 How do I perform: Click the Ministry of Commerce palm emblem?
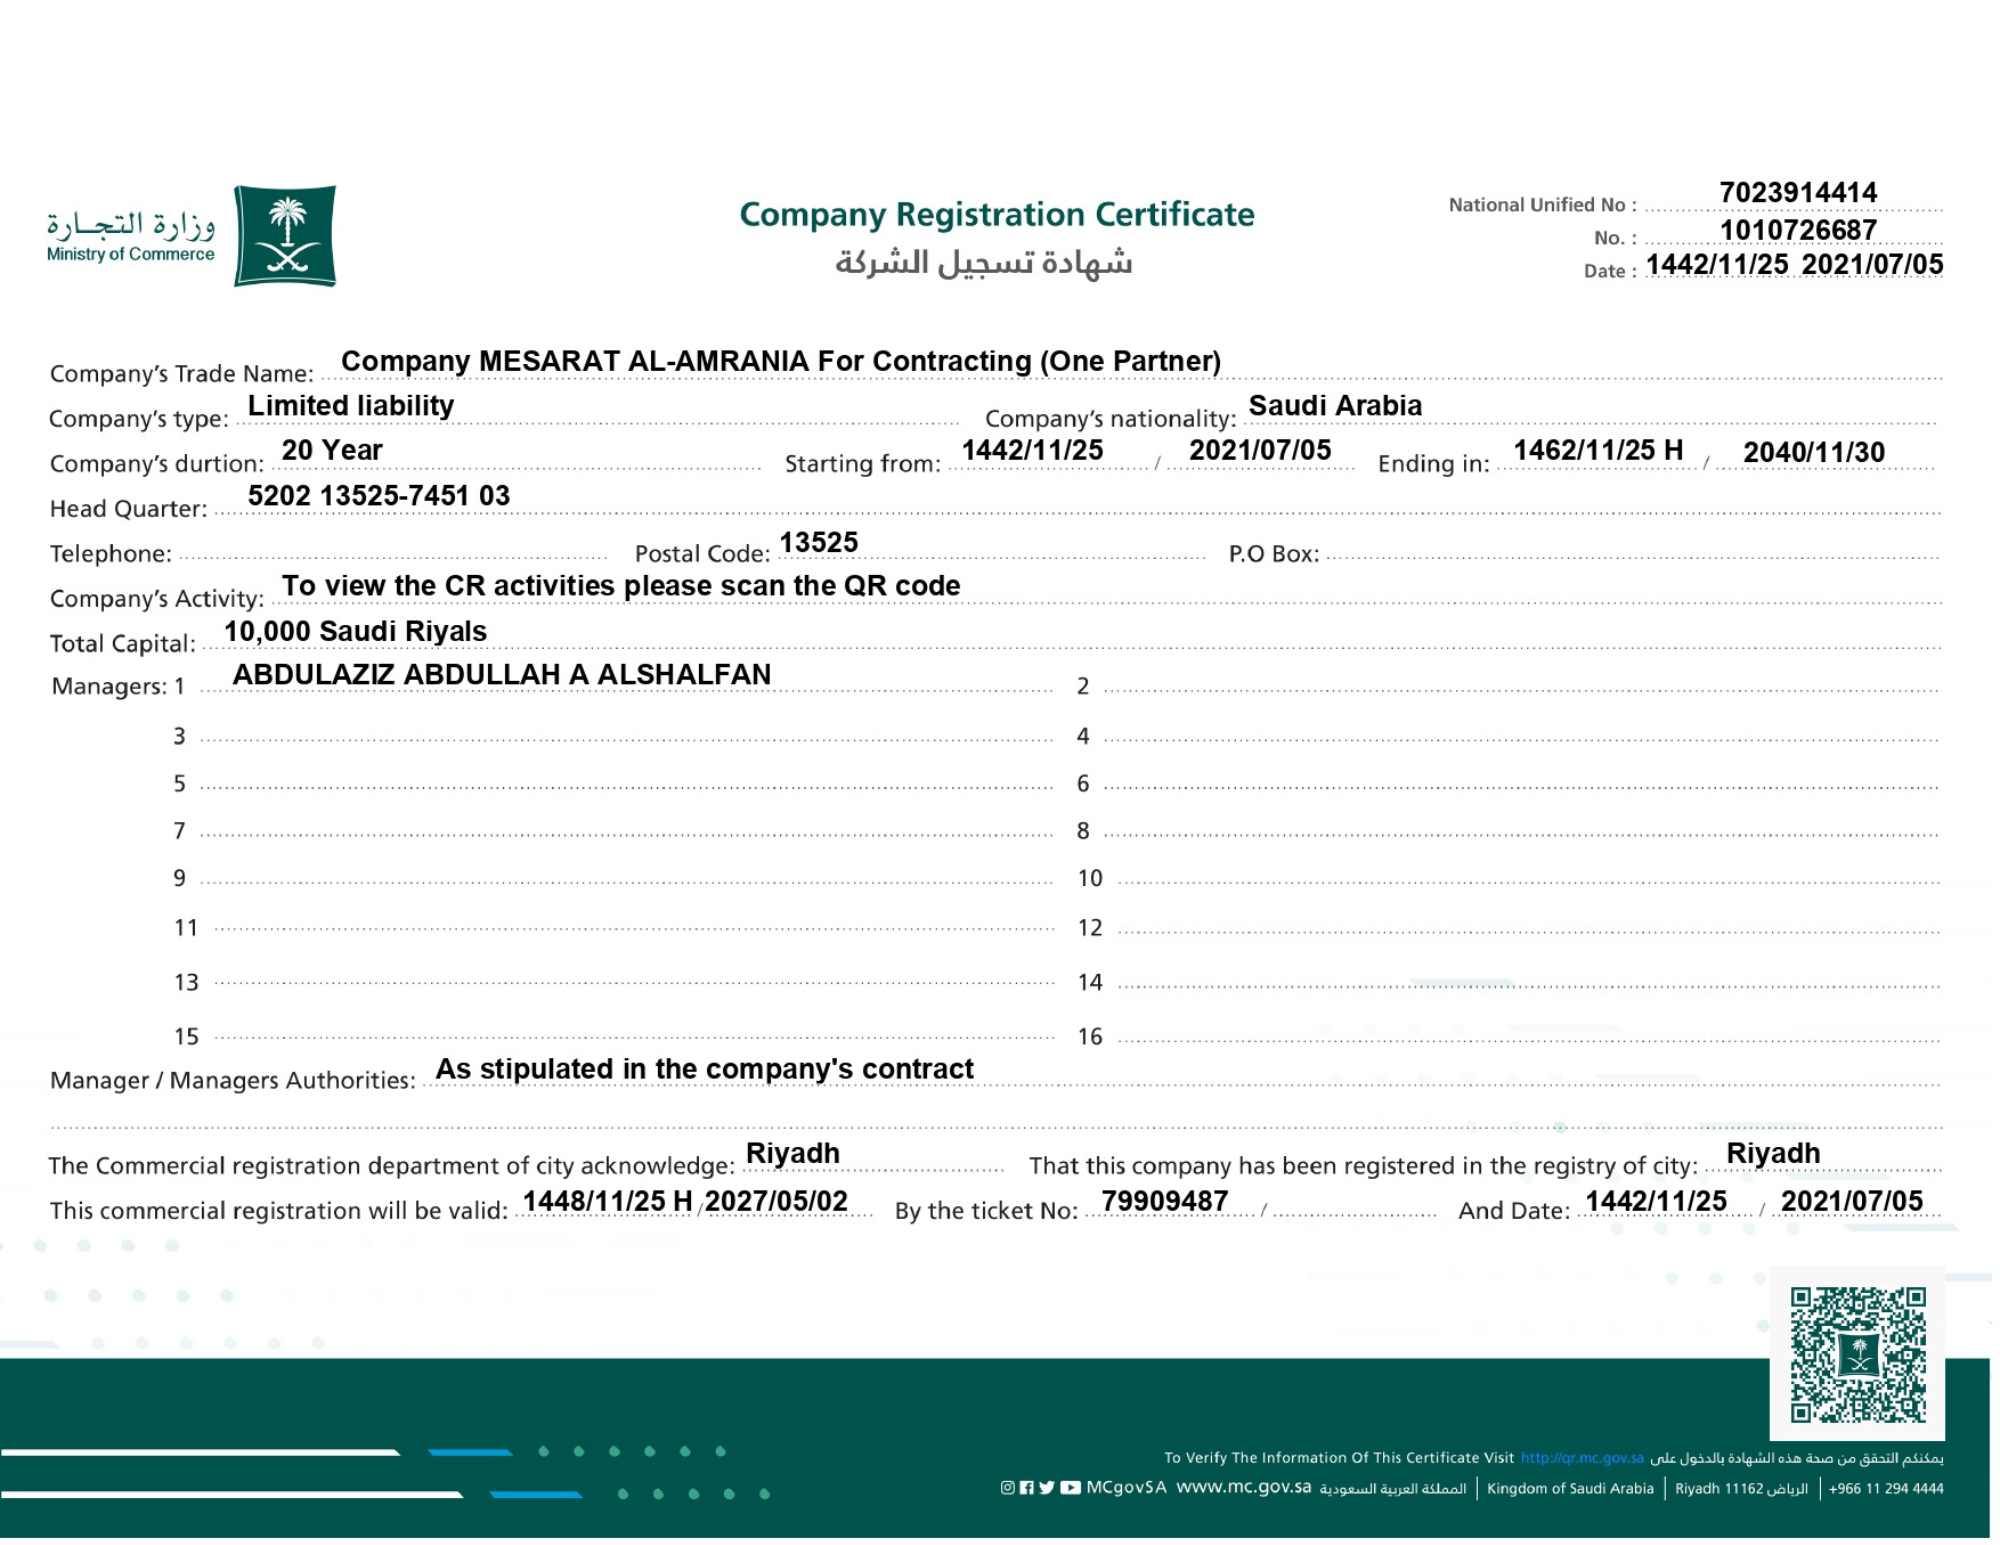click(x=286, y=236)
